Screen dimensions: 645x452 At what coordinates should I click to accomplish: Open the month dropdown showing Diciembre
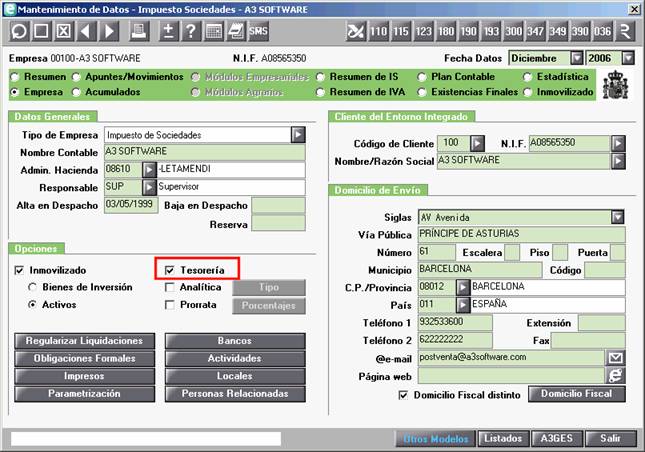pyautogui.click(x=577, y=58)
